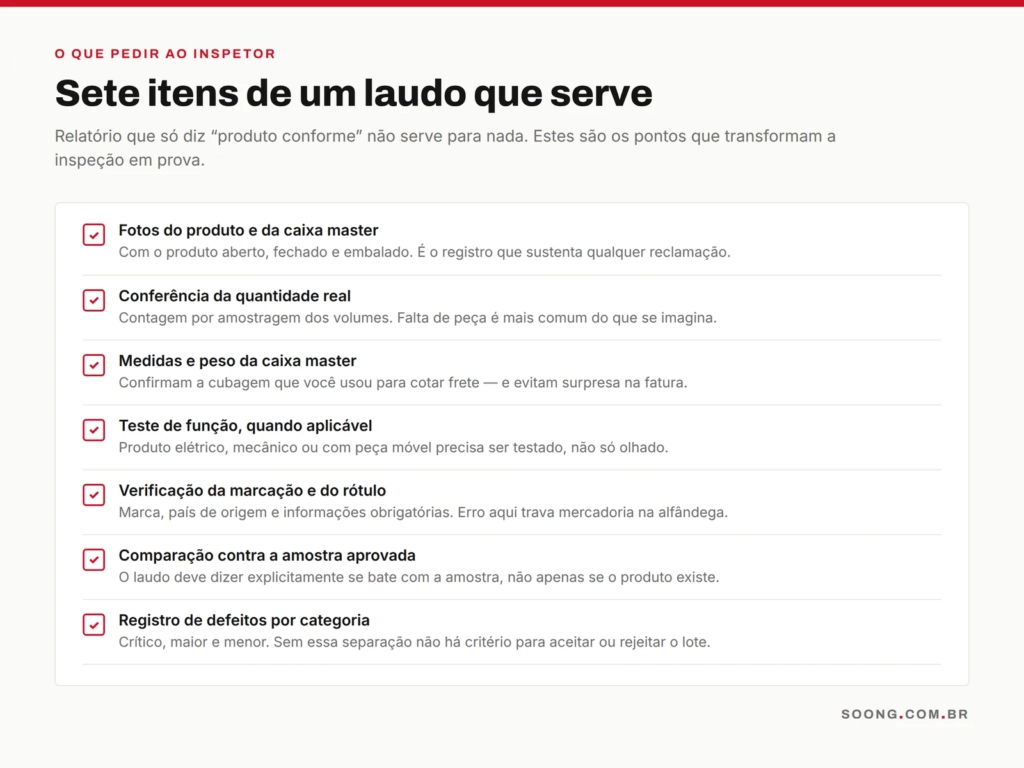Click the title 'Teste de função, quando aplicável'
The width and height of the screenshot is (1024, 768).
245,426
